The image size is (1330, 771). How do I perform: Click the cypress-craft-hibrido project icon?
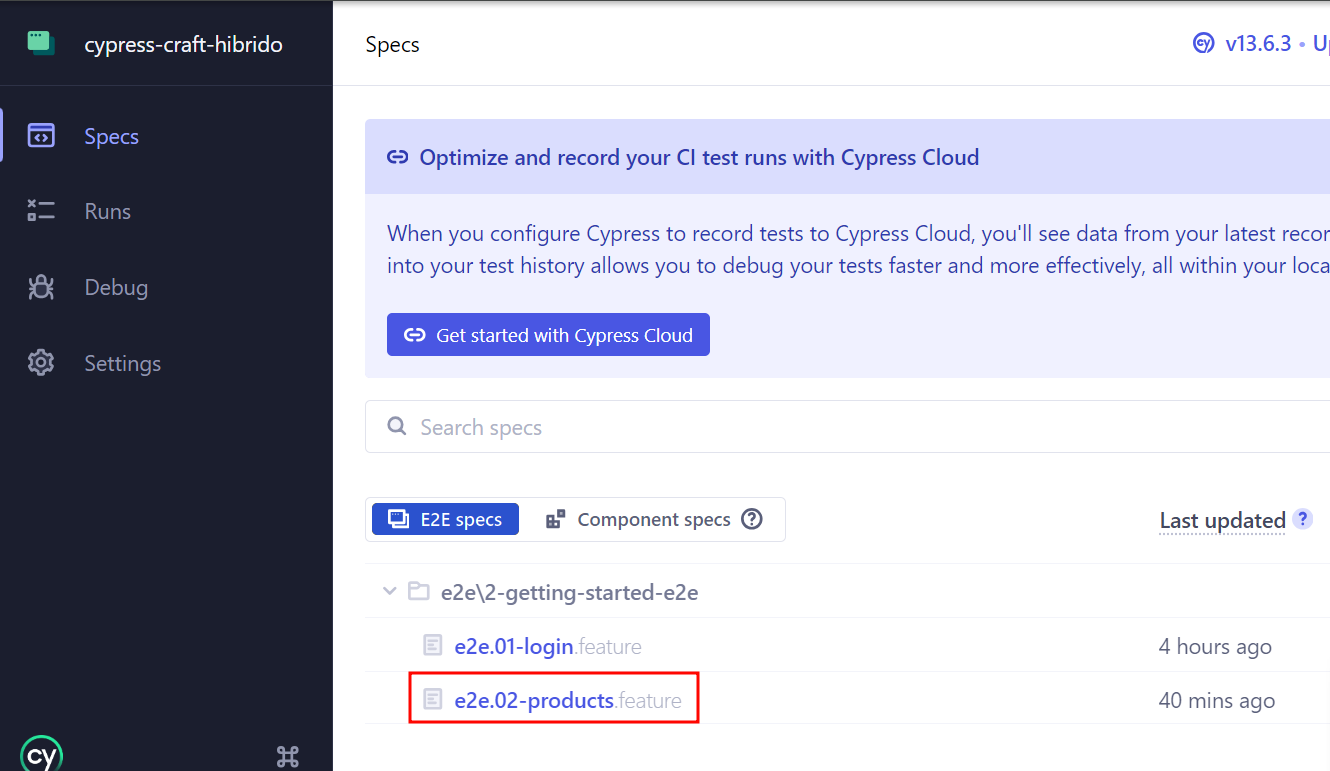click(41, 43)
